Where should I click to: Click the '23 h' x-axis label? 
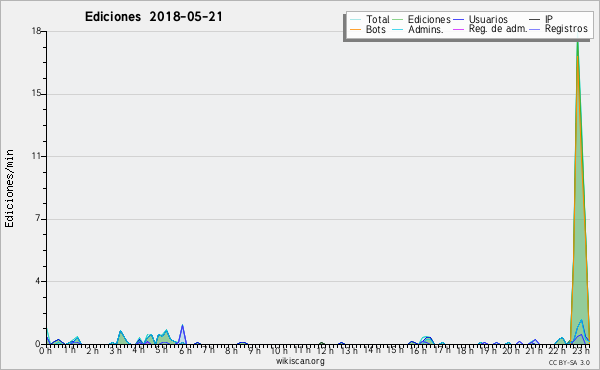580,350
